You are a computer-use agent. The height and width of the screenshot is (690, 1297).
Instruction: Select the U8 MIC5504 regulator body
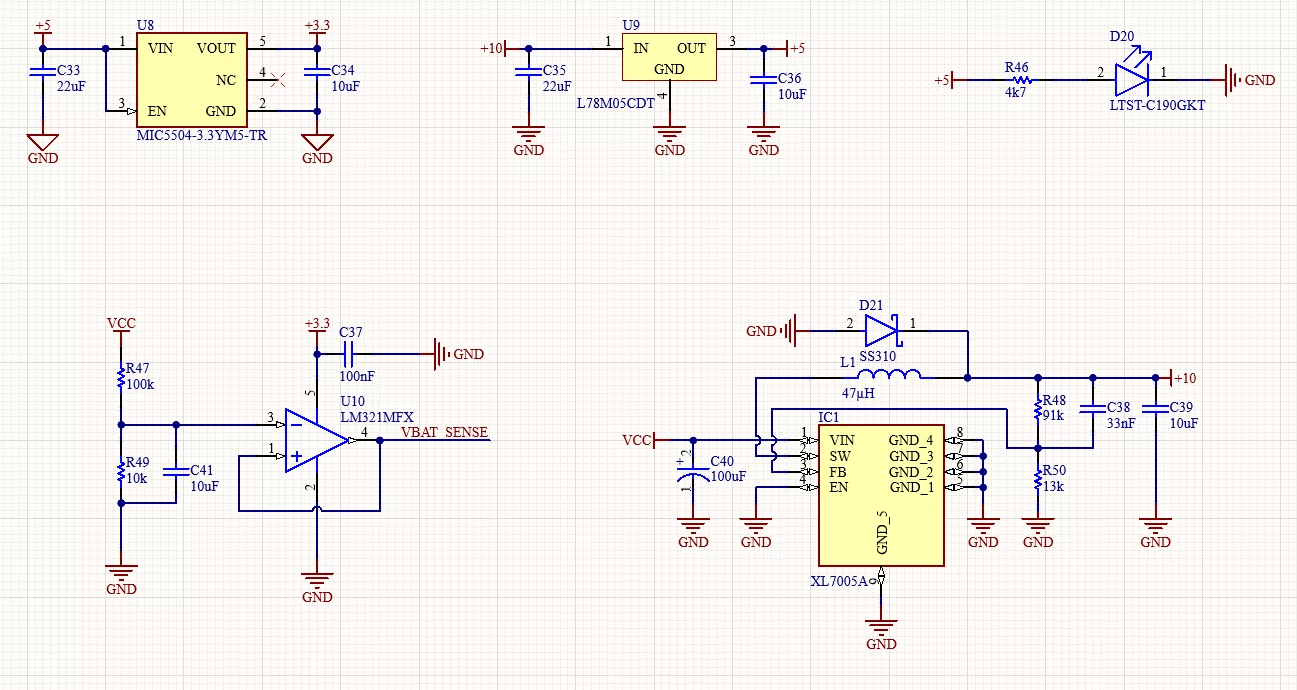pos(192,79)
